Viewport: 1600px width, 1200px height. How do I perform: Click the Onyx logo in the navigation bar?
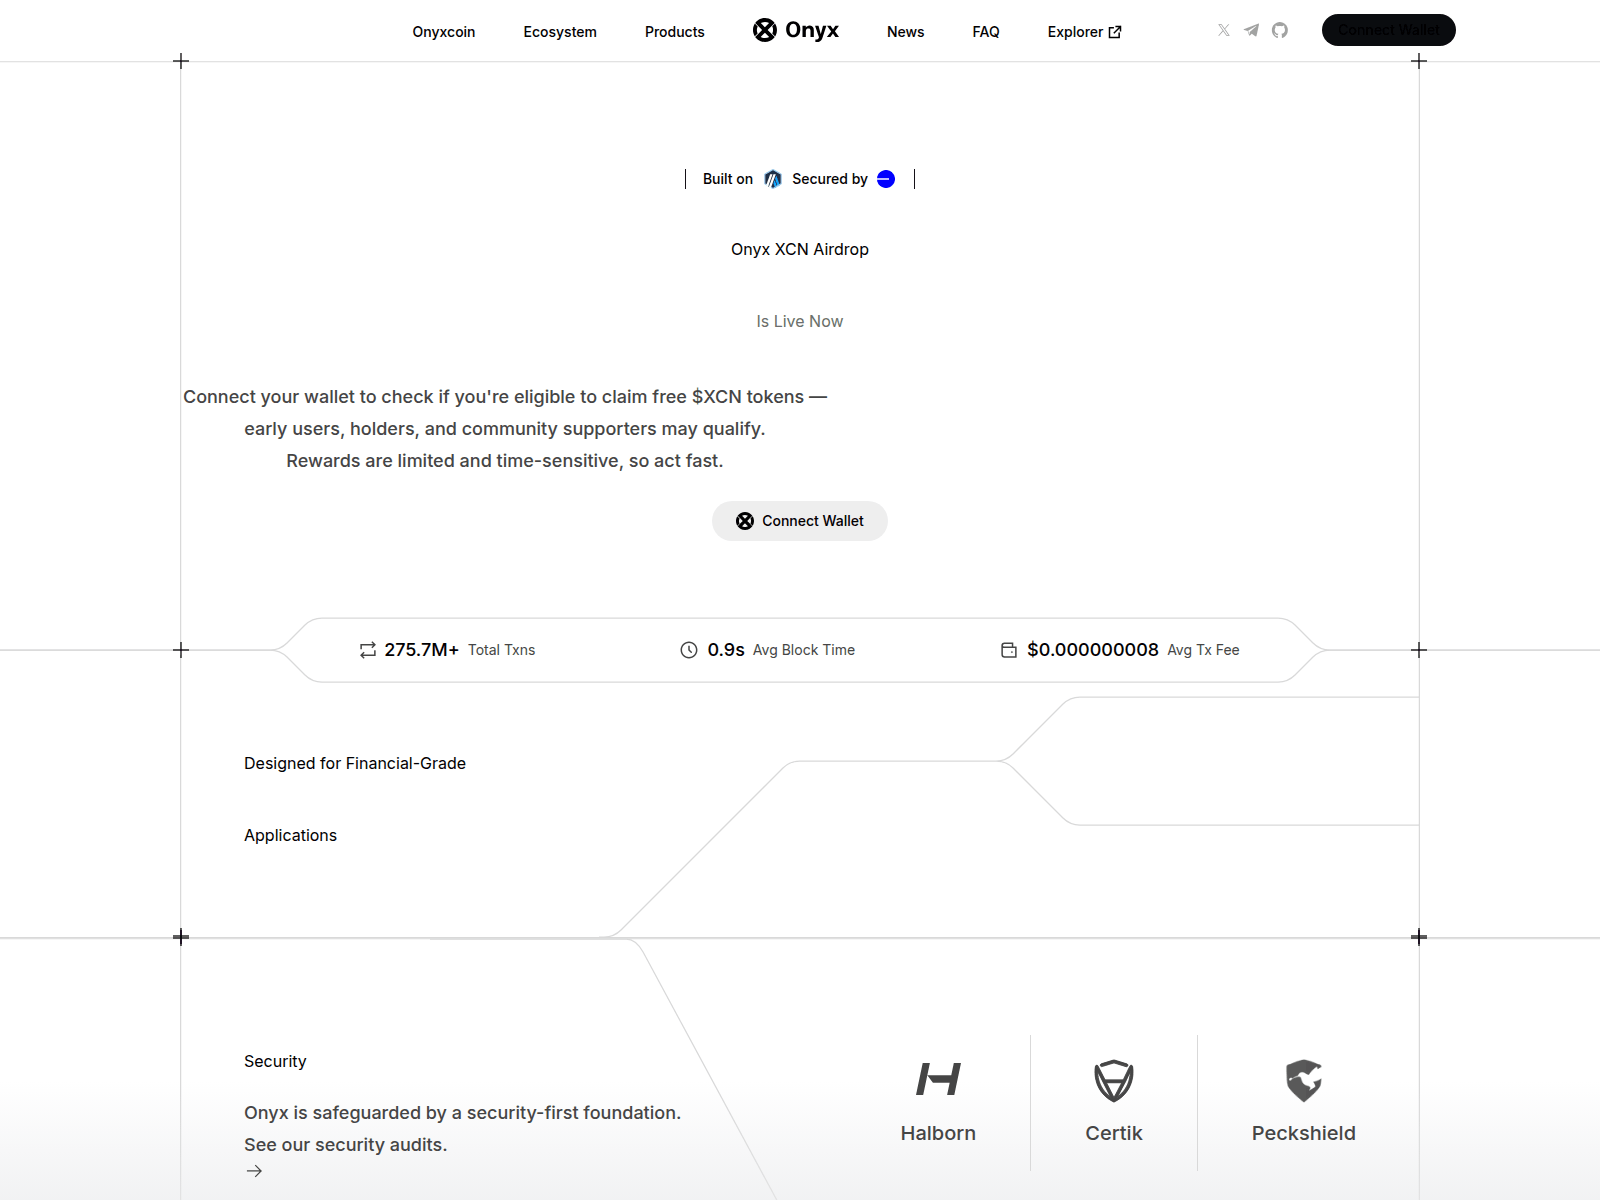pyautogui.click(x=796, y=30)
